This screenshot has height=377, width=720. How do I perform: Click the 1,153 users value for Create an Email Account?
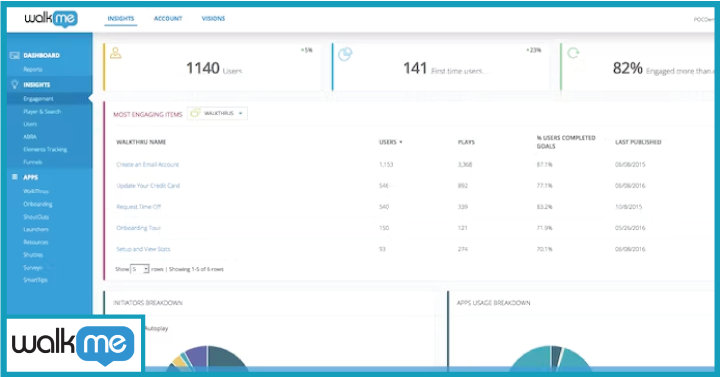tap(386, 164)
